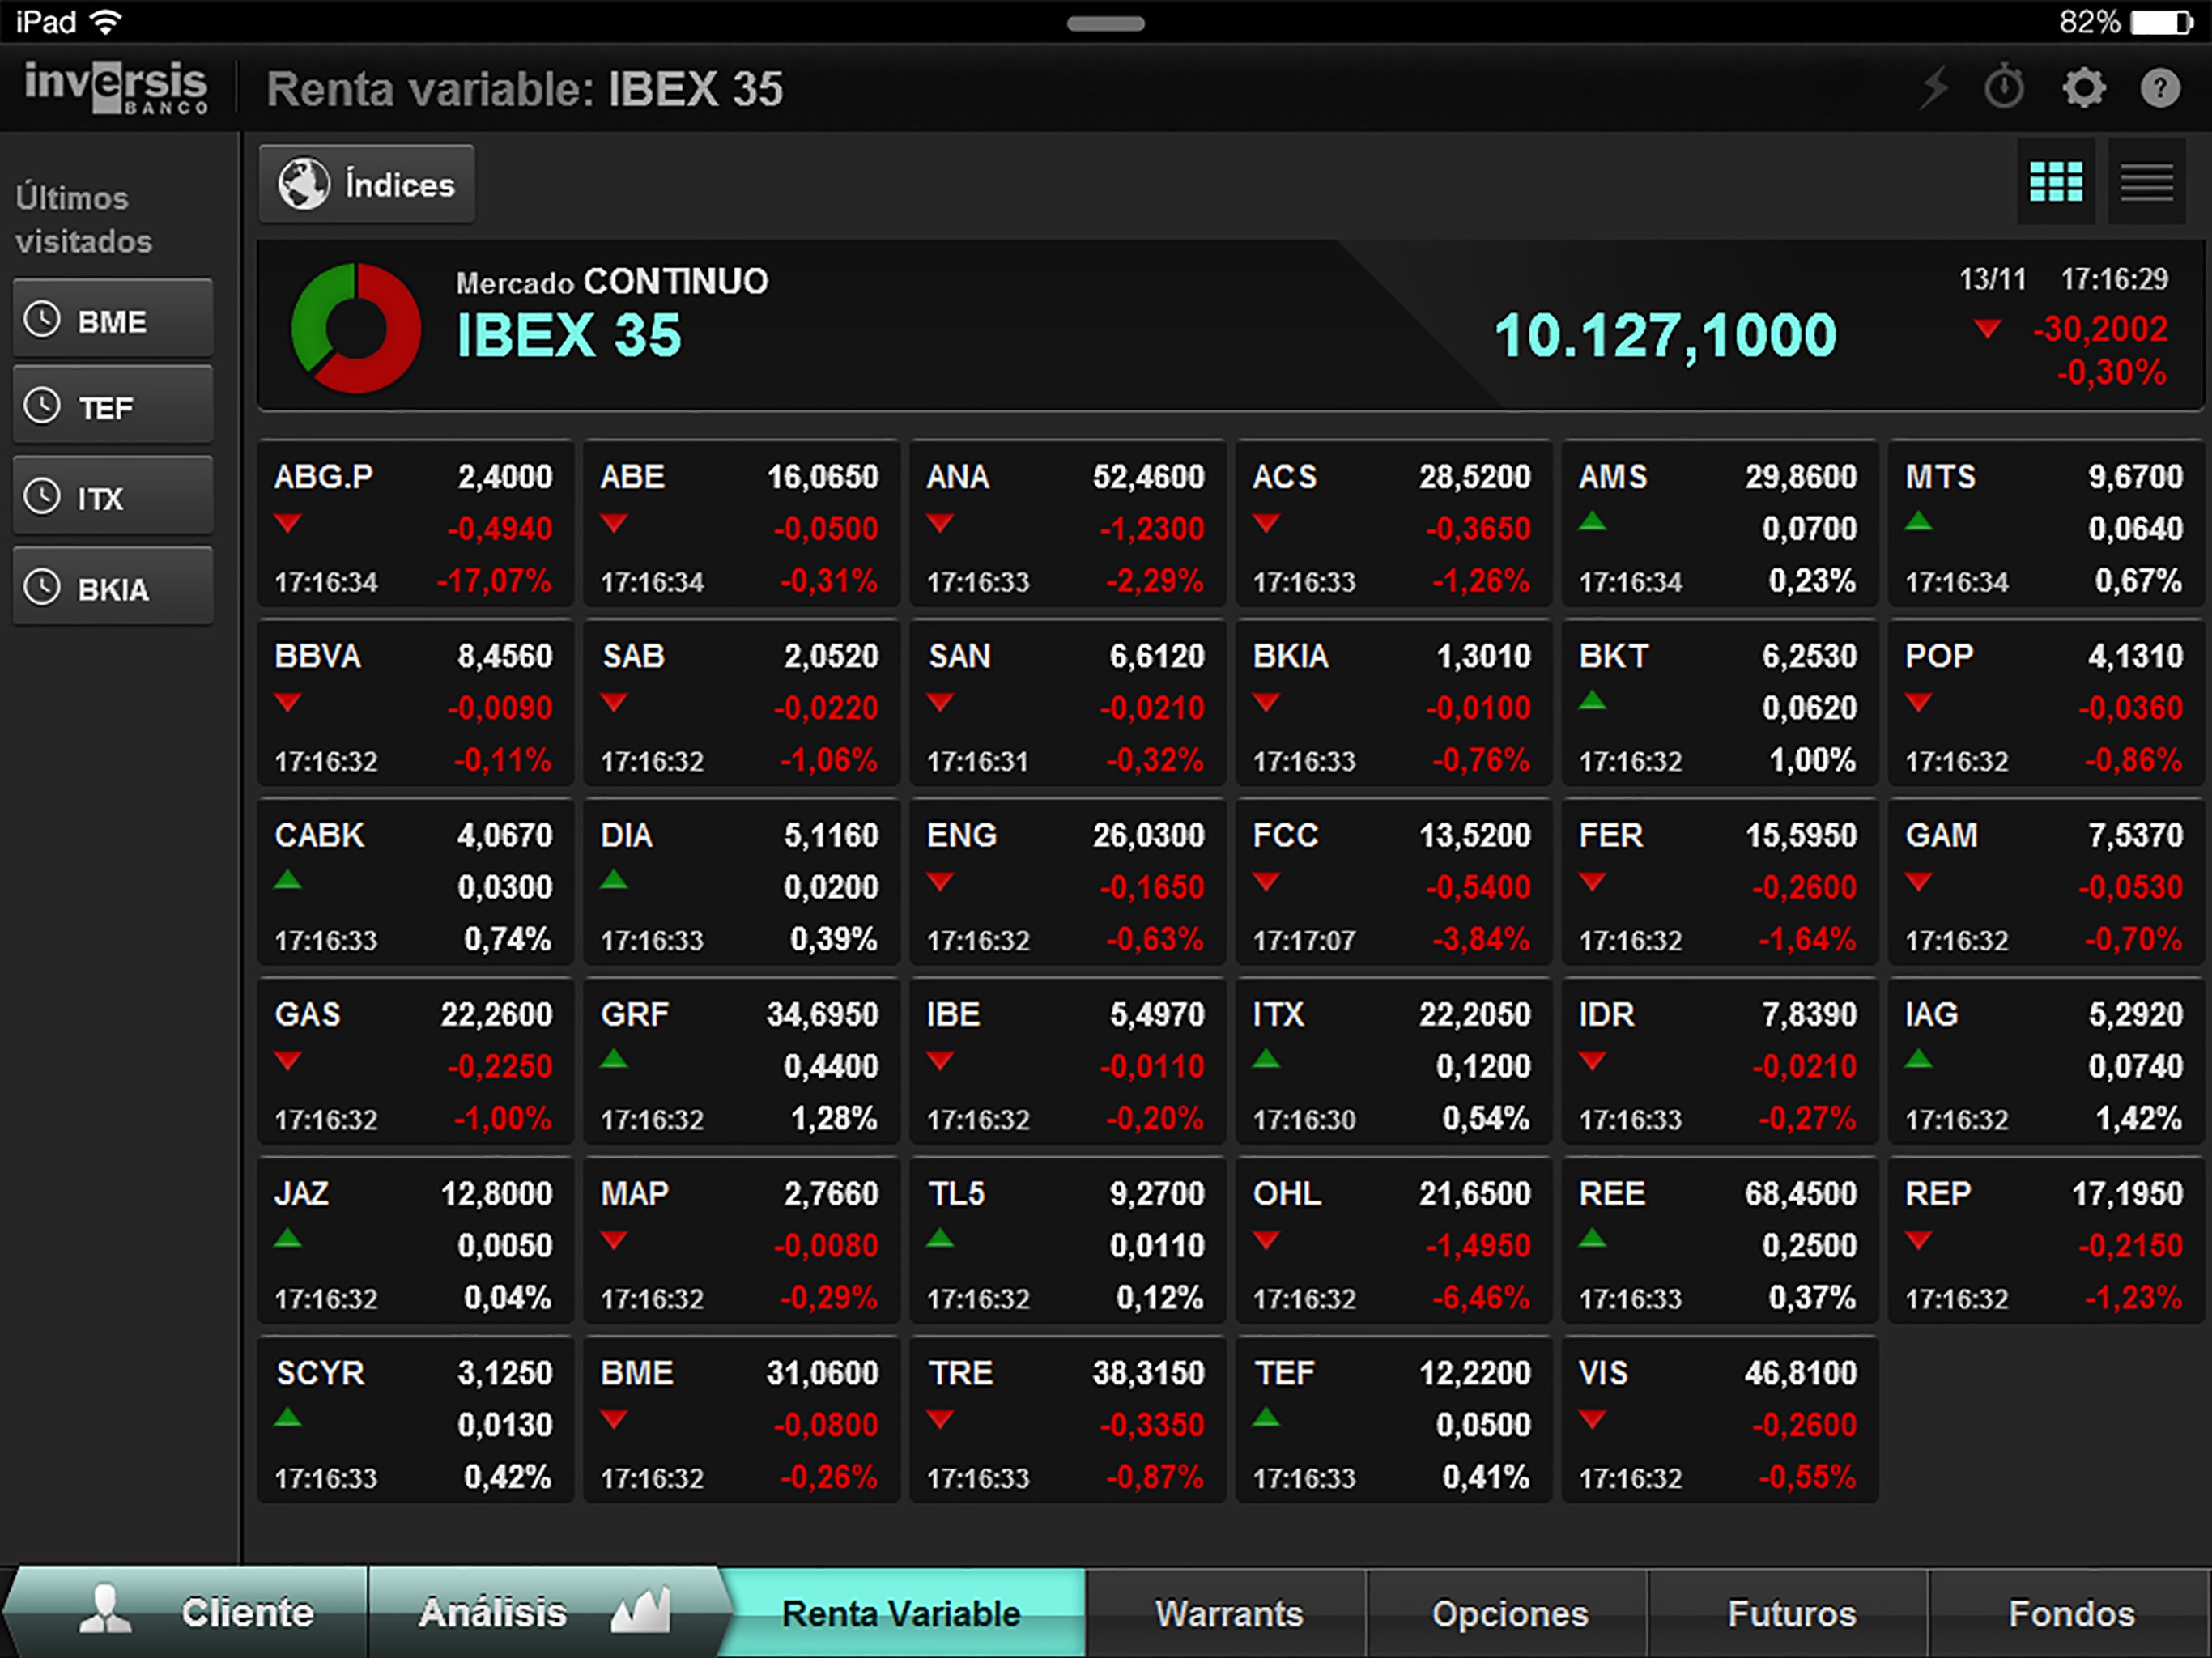
Task: Select the ITX tile in the grid
Action: click(x=1393, y=1060)
